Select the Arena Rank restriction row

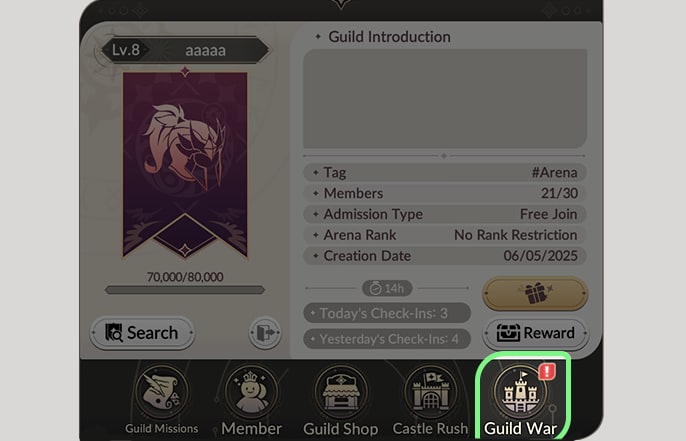[x=445, y=235]
